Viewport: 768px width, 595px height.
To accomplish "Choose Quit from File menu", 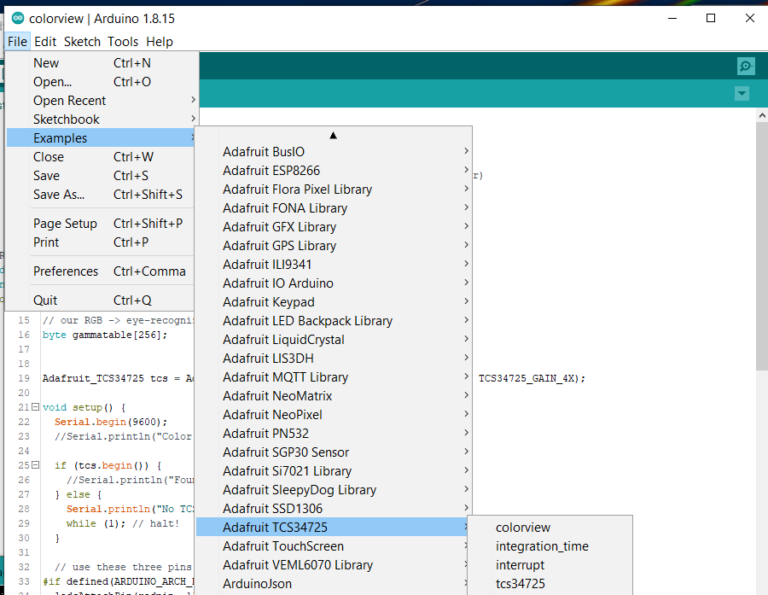I will (102, 300).
